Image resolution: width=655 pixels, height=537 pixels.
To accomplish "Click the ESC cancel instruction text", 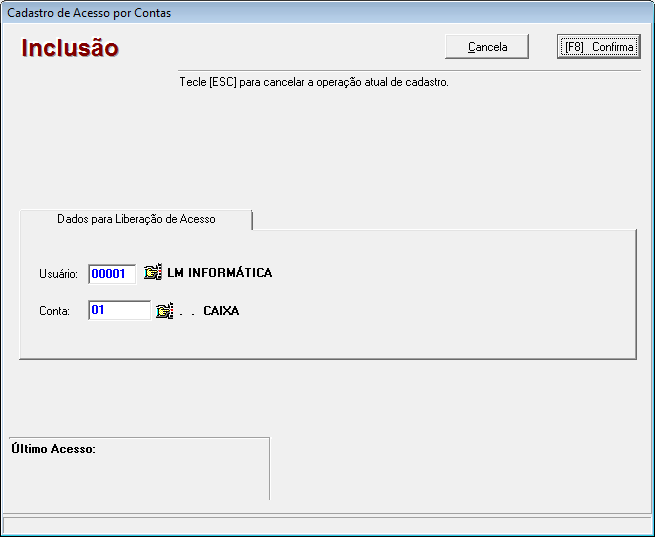I will [x=313, y=82].
